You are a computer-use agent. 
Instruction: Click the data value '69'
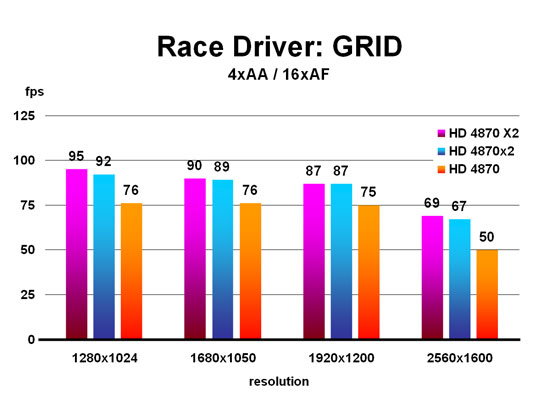(432, 203)
